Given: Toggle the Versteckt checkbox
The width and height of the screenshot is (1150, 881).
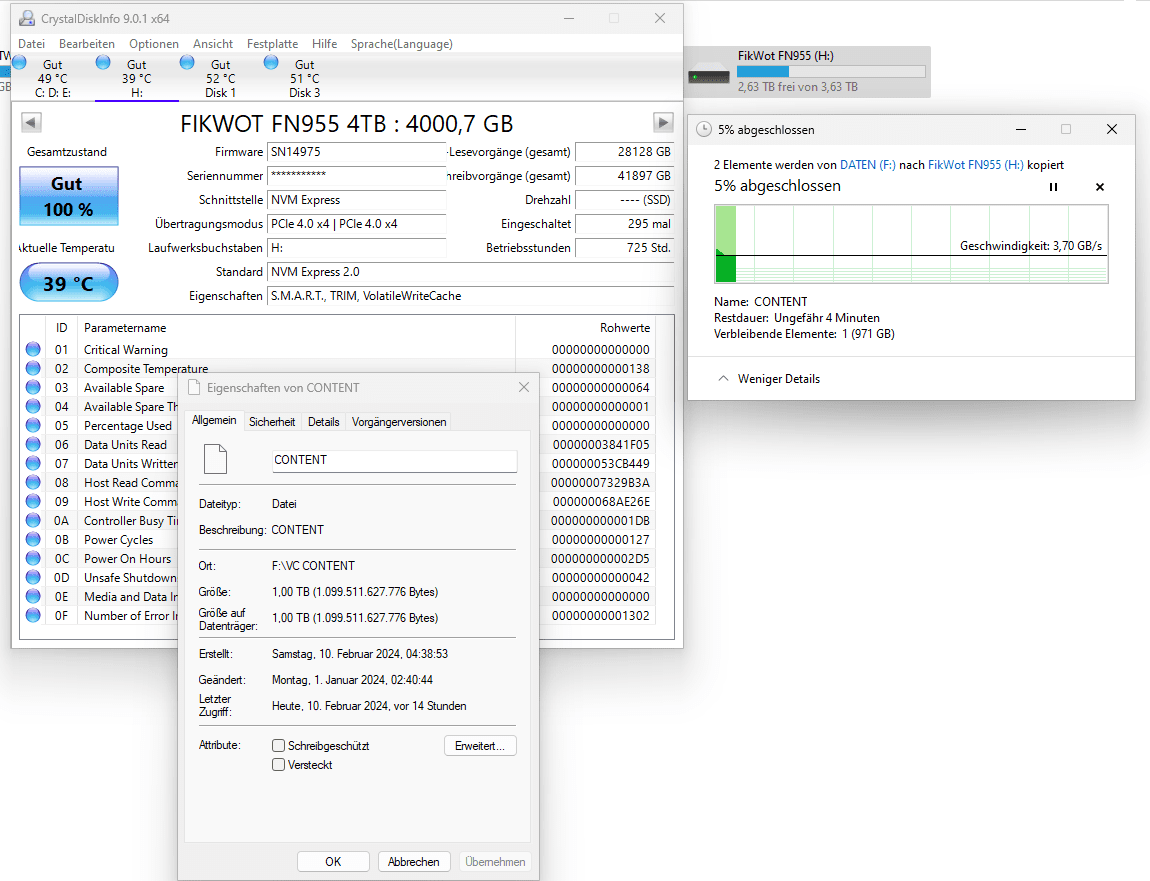Looking at the screenshot, I should pyautogui.click(x=278, y=764).
